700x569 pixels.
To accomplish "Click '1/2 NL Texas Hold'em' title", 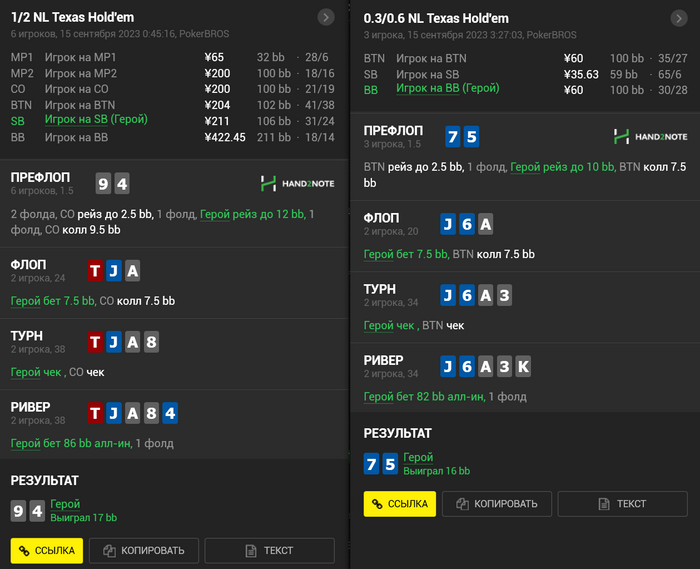I will (72, 17).
